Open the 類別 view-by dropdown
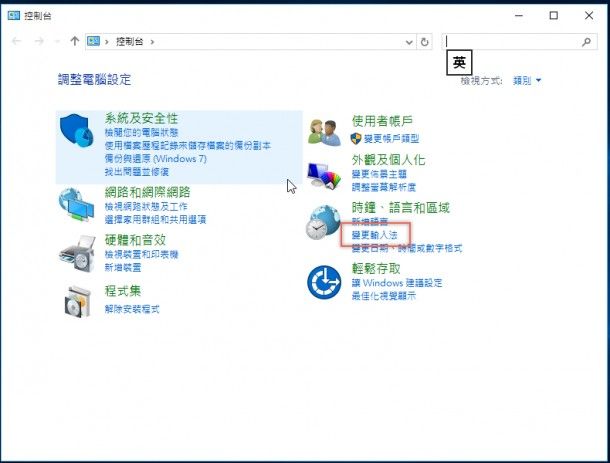 [x=527, y=81]
